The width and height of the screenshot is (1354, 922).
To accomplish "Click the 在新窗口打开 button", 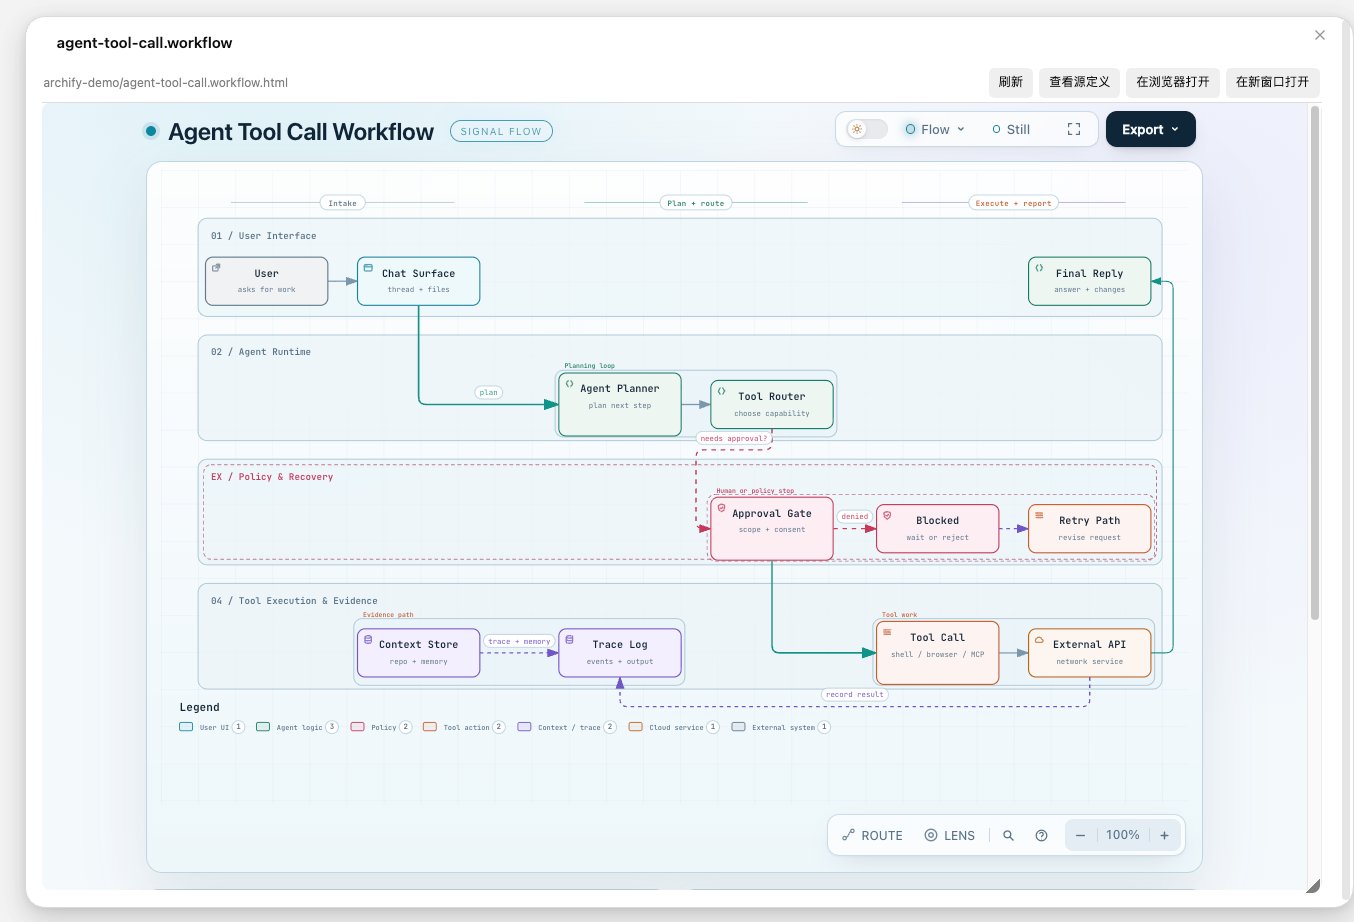I will [1272, 82].
